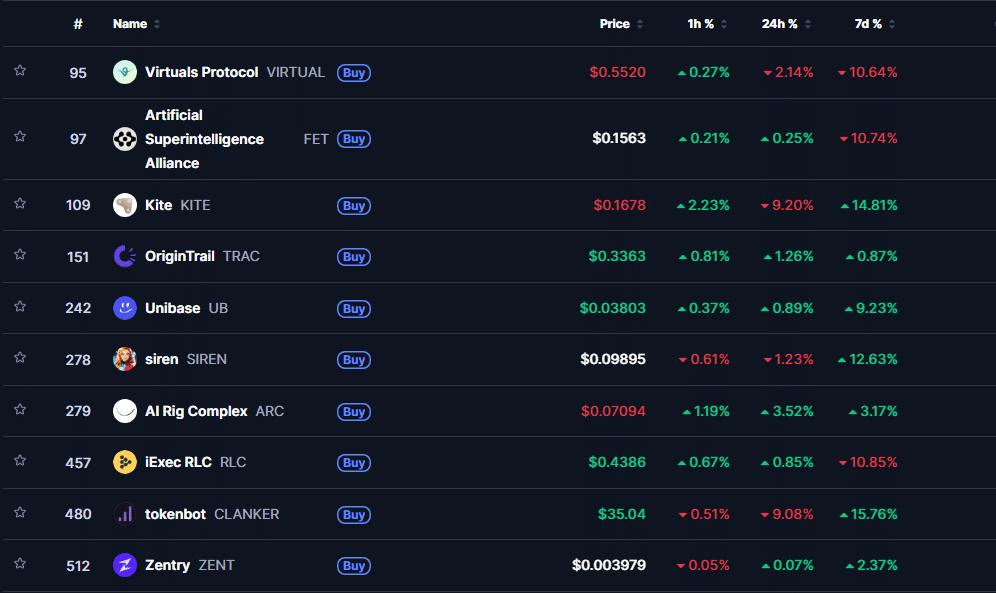Sort by 24h % change

click(780, 24)
